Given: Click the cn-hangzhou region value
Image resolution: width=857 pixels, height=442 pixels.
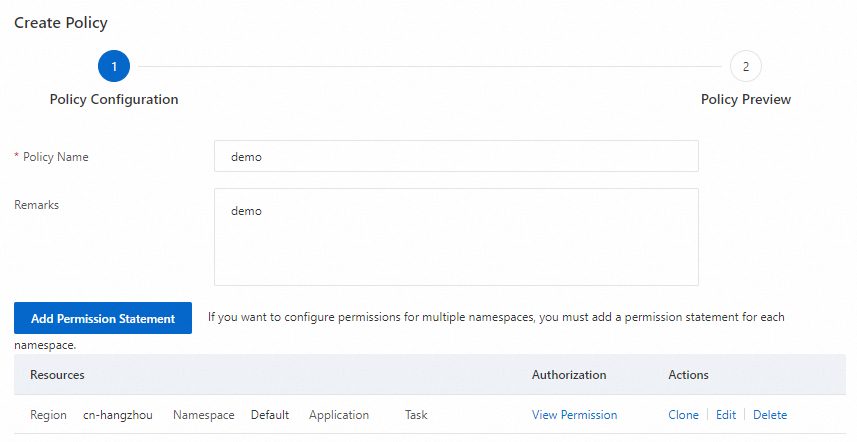Looking at the screenshot, I should coord(118,415).
